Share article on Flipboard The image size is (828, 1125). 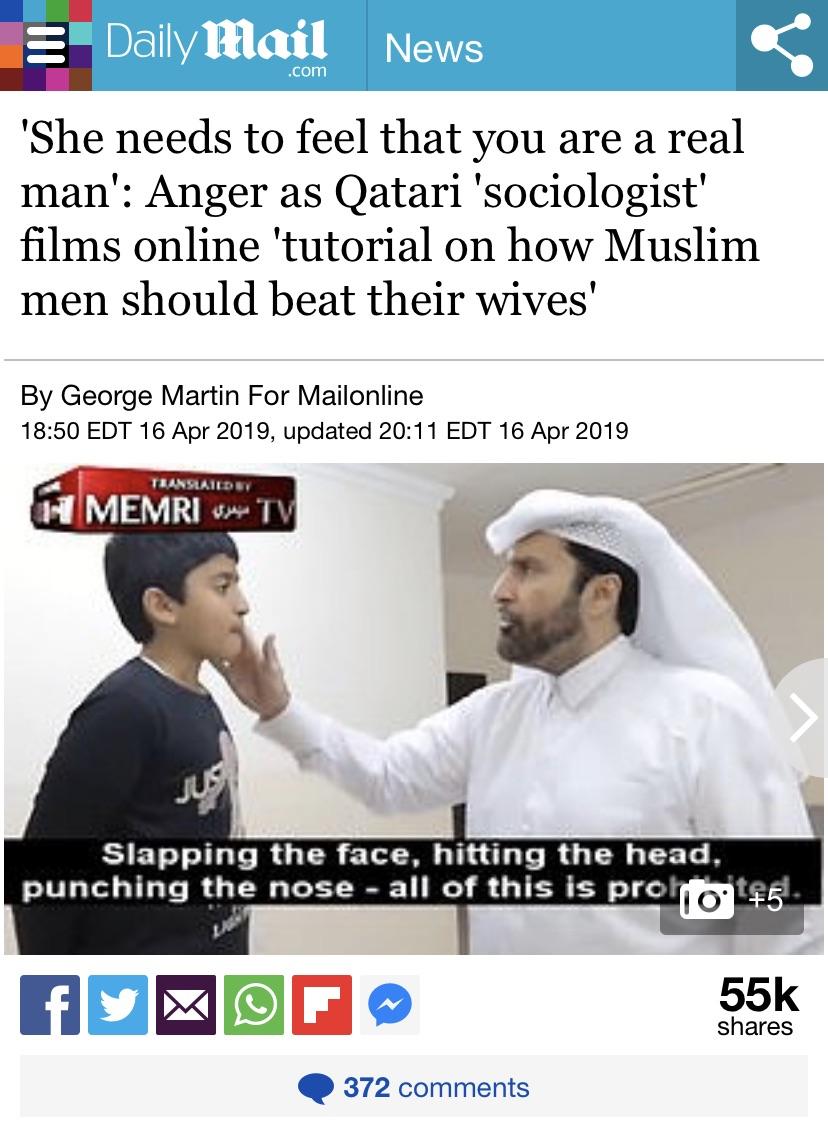(322, 1004)
